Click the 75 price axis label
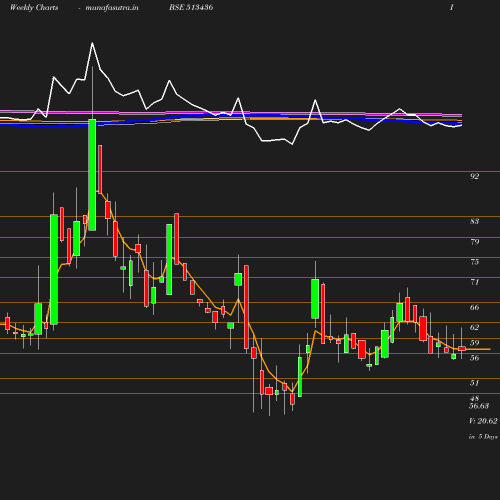Viewport: 500px width, 500px height. (474, 262)
